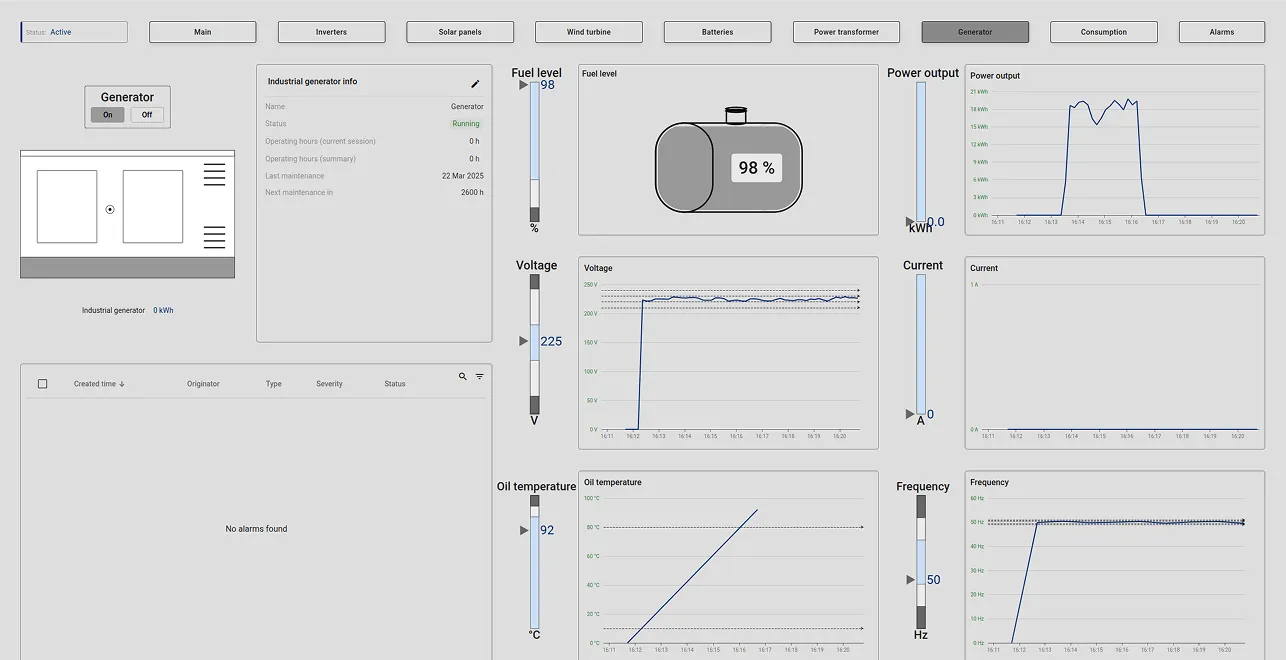
Task: Click the pencil edit icon in generator info
Action: pos(475,84)
